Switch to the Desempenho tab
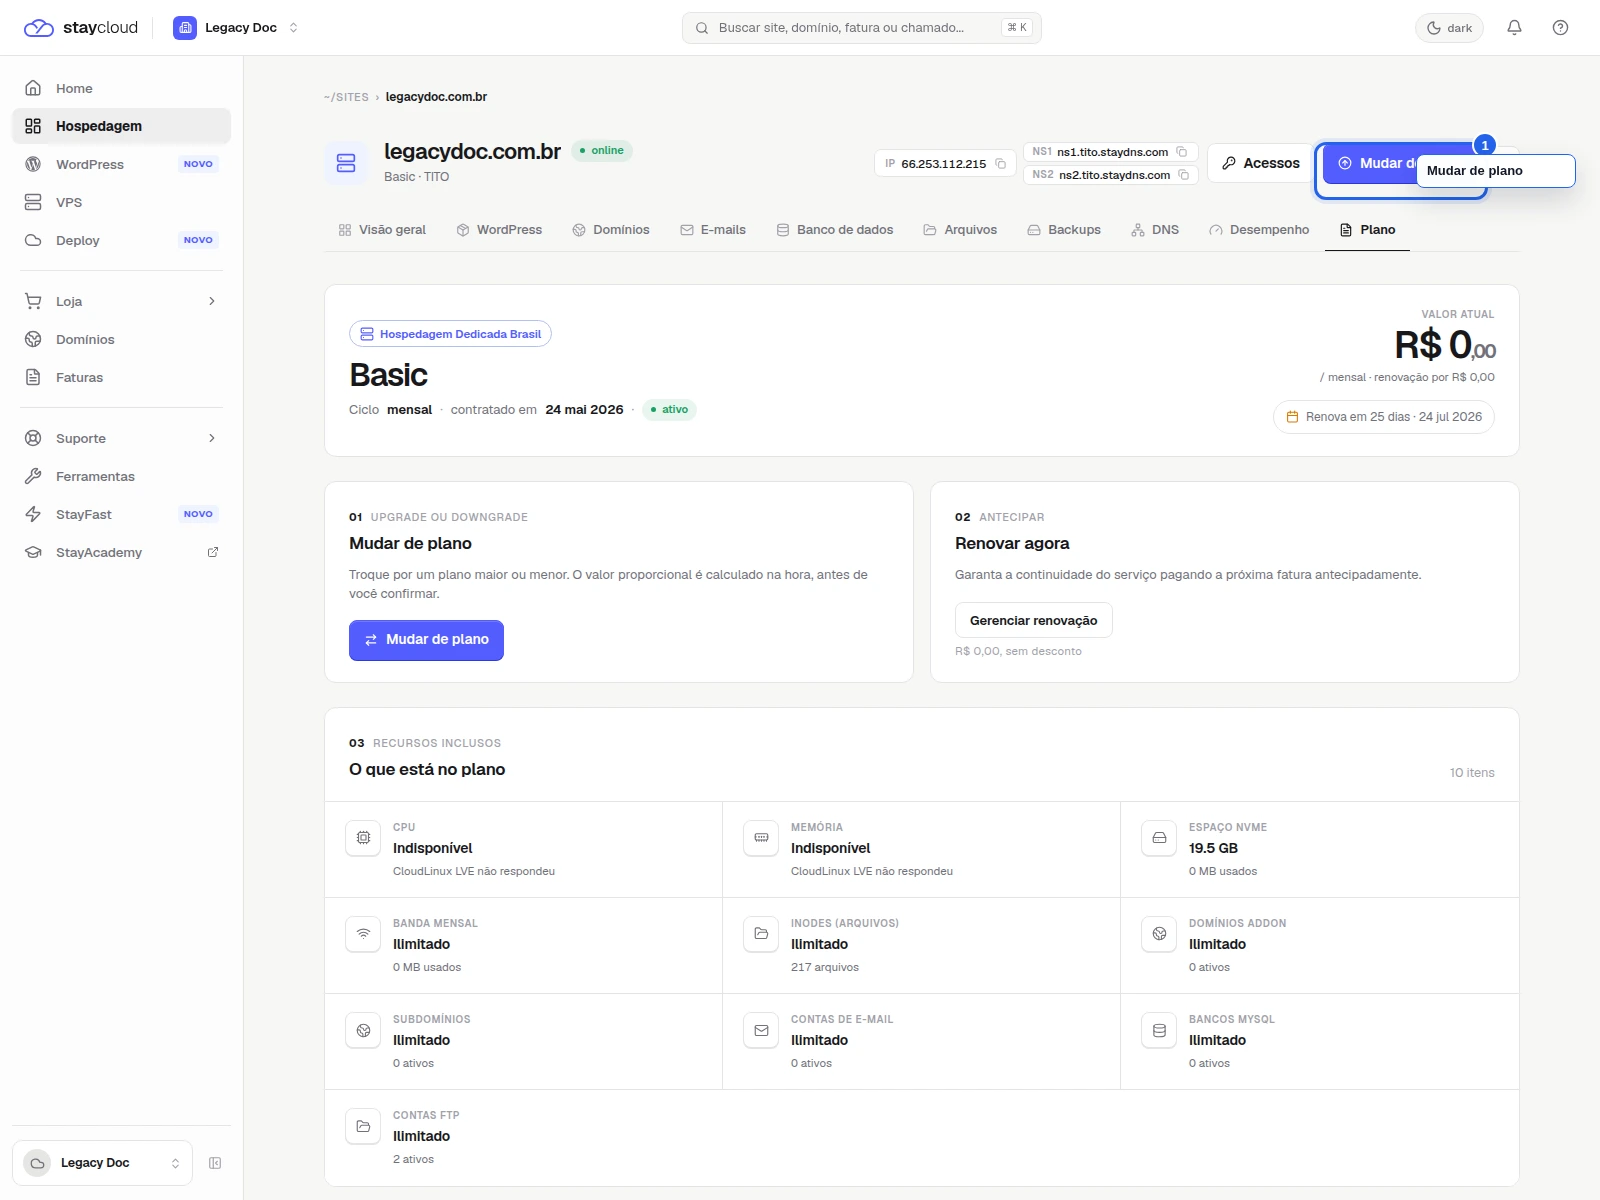1600x1200 pixels. [1259, 230]
